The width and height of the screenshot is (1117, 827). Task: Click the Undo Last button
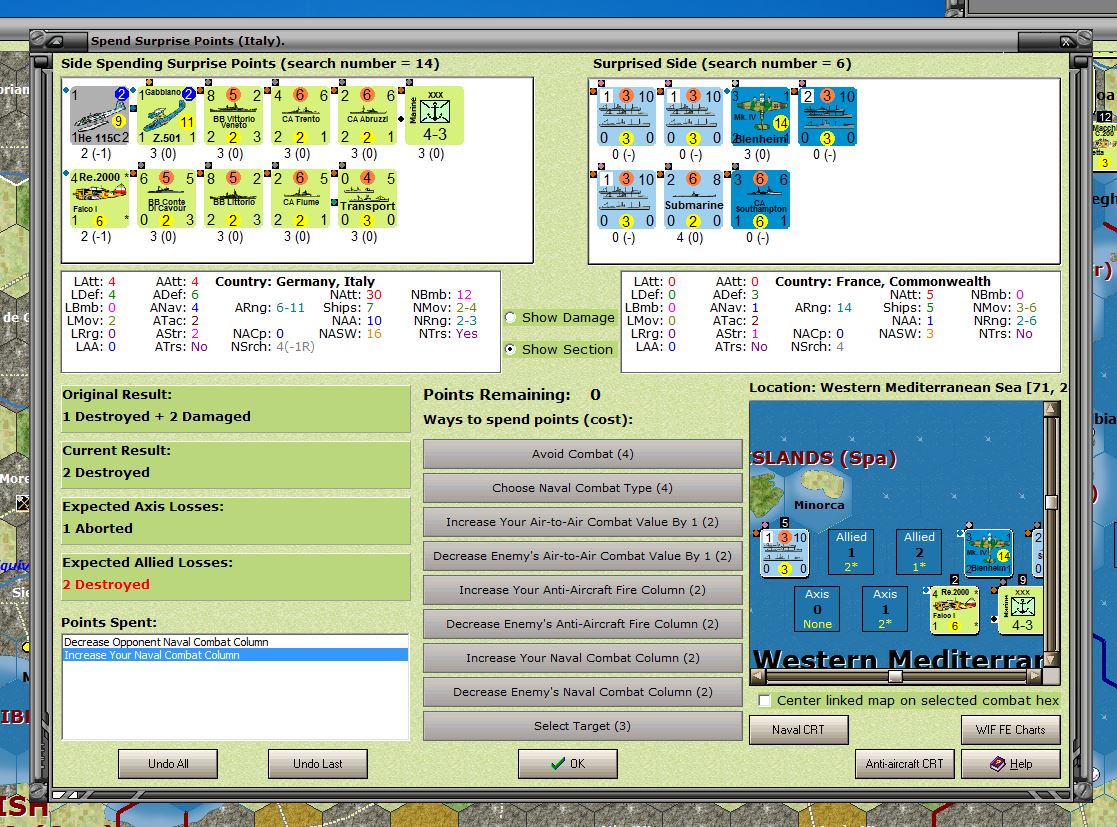pos(318,764)
